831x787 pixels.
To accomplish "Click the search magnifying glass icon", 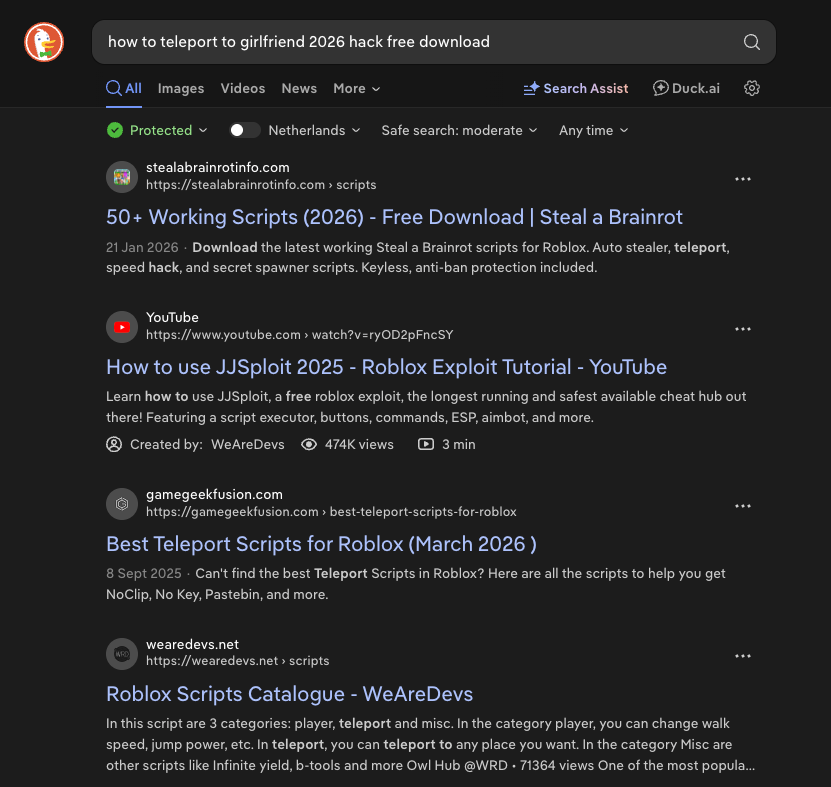I will point(750,42).
